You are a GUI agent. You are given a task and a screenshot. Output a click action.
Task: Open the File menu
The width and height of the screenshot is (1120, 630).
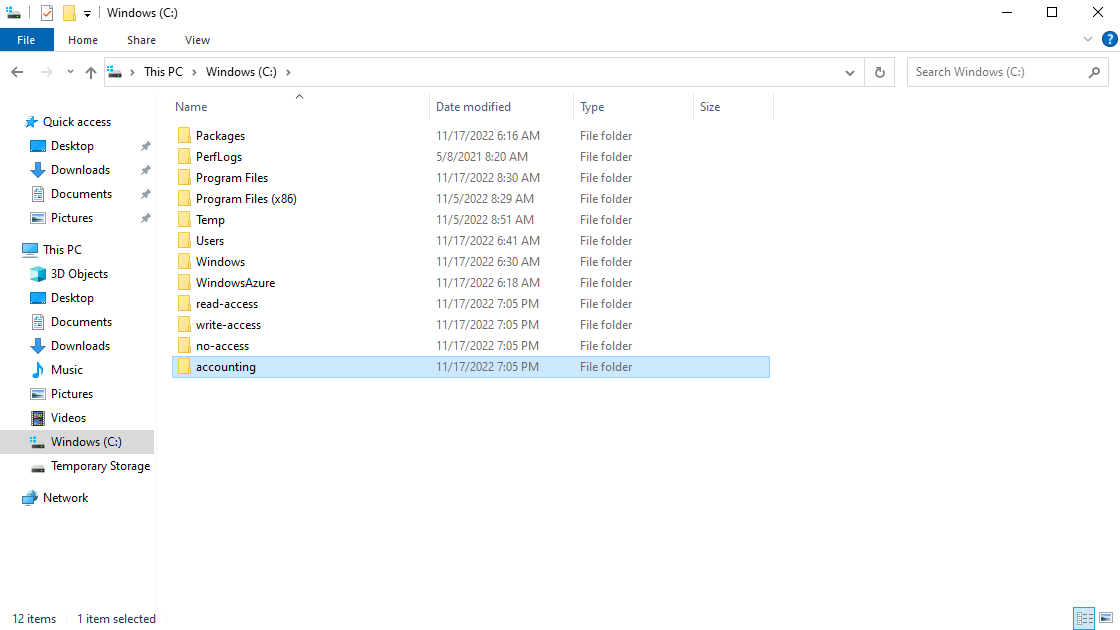click(26, 40)
